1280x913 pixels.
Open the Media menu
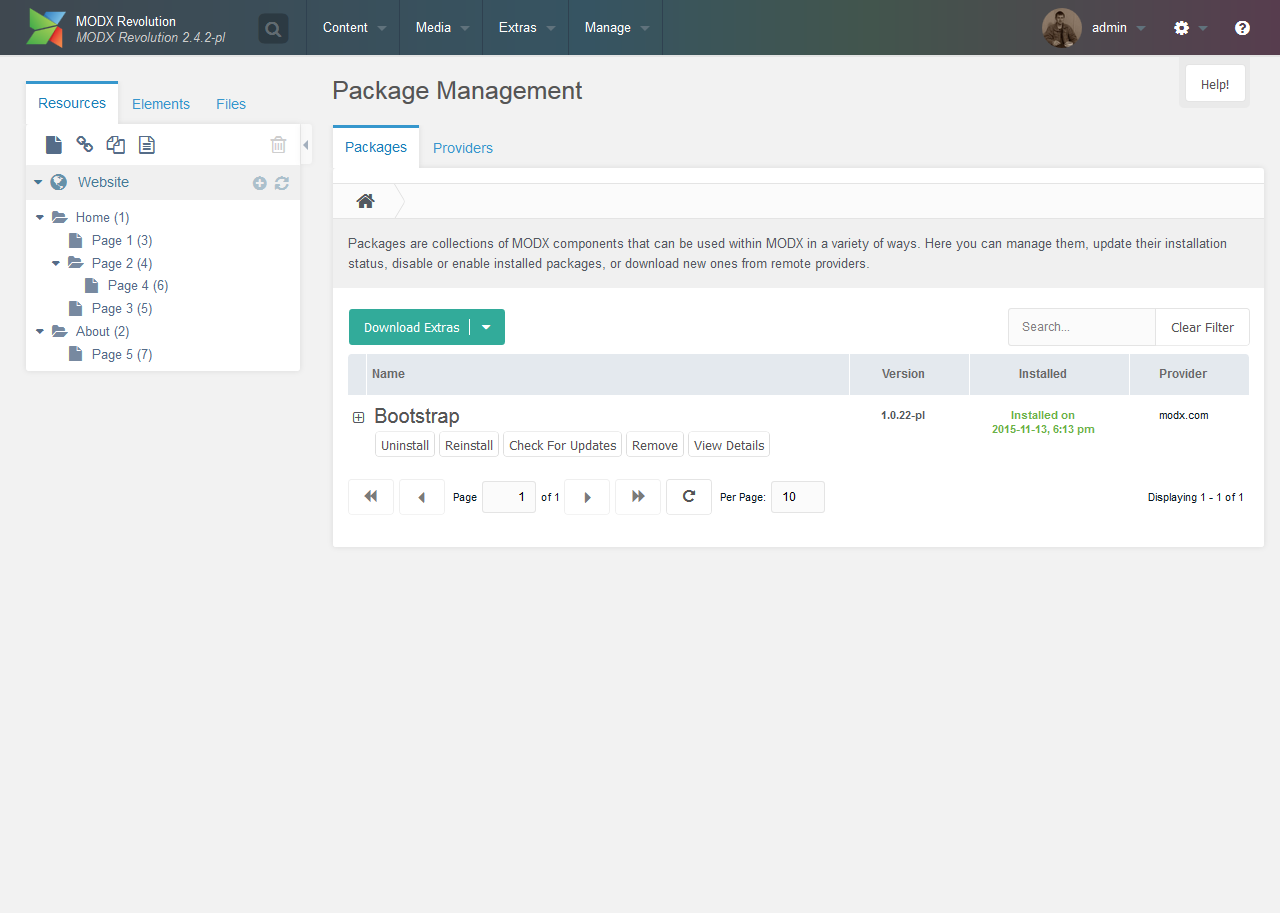click(442, 28)
